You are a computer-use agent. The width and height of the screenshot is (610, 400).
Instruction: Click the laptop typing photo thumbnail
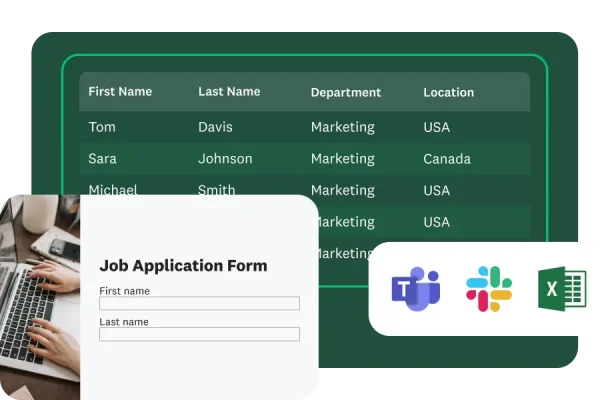click(x=40, y=297)
